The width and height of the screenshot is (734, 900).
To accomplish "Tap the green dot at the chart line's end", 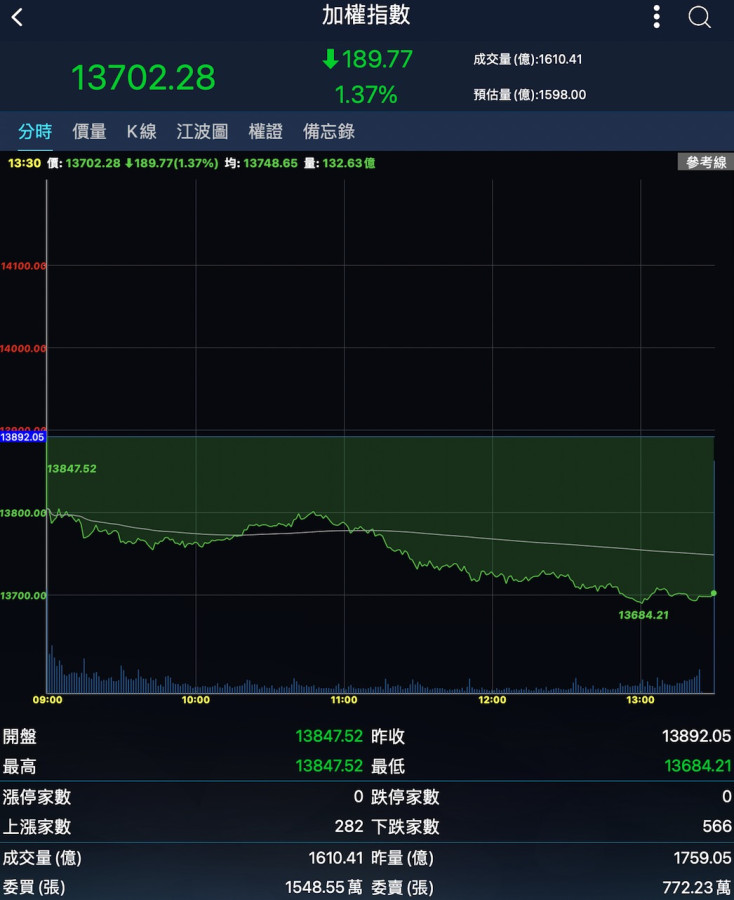I will click(x=713, y=594).
